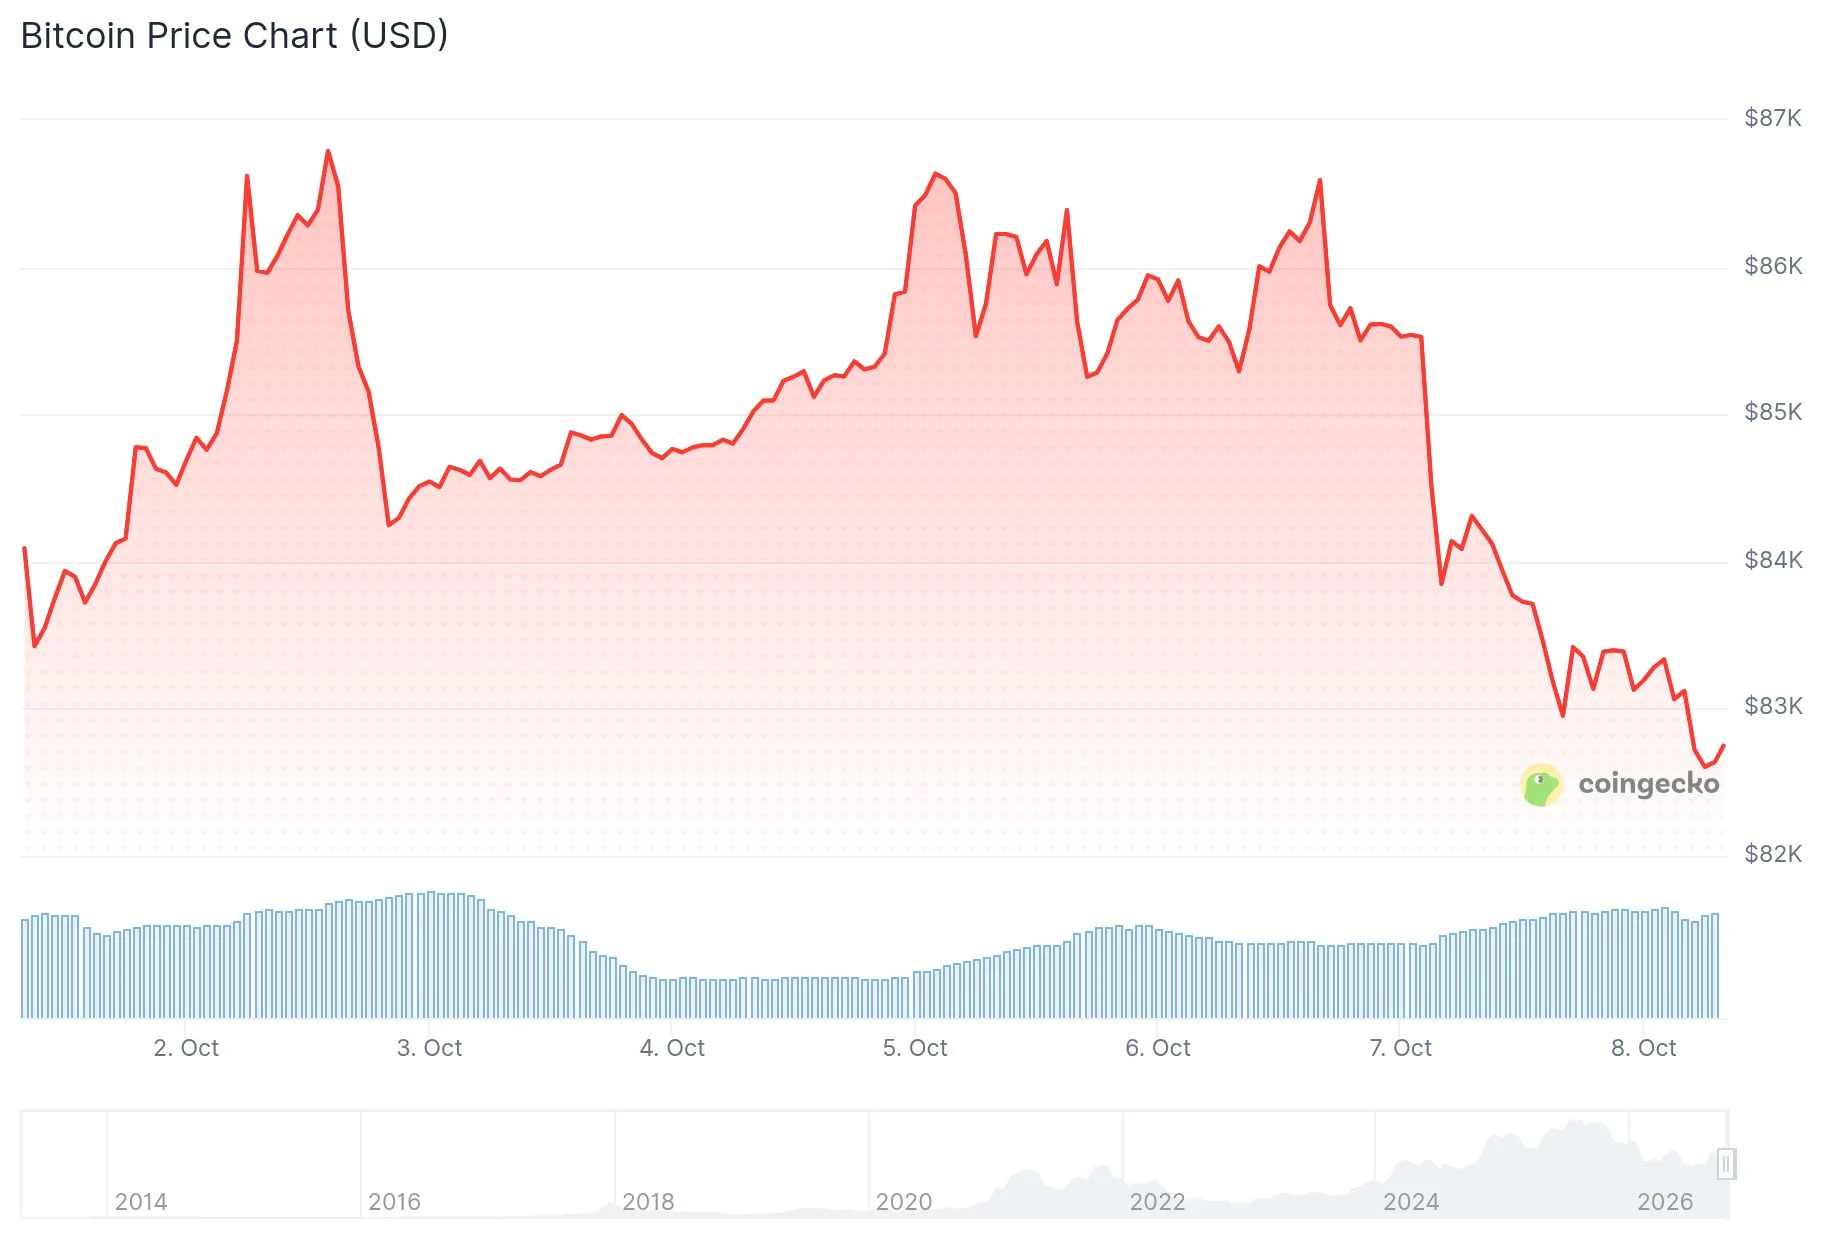The width and height of the screenshot is (1824, 1248).
Task: Click the 7. Oct date label
Action: 1400,1048
